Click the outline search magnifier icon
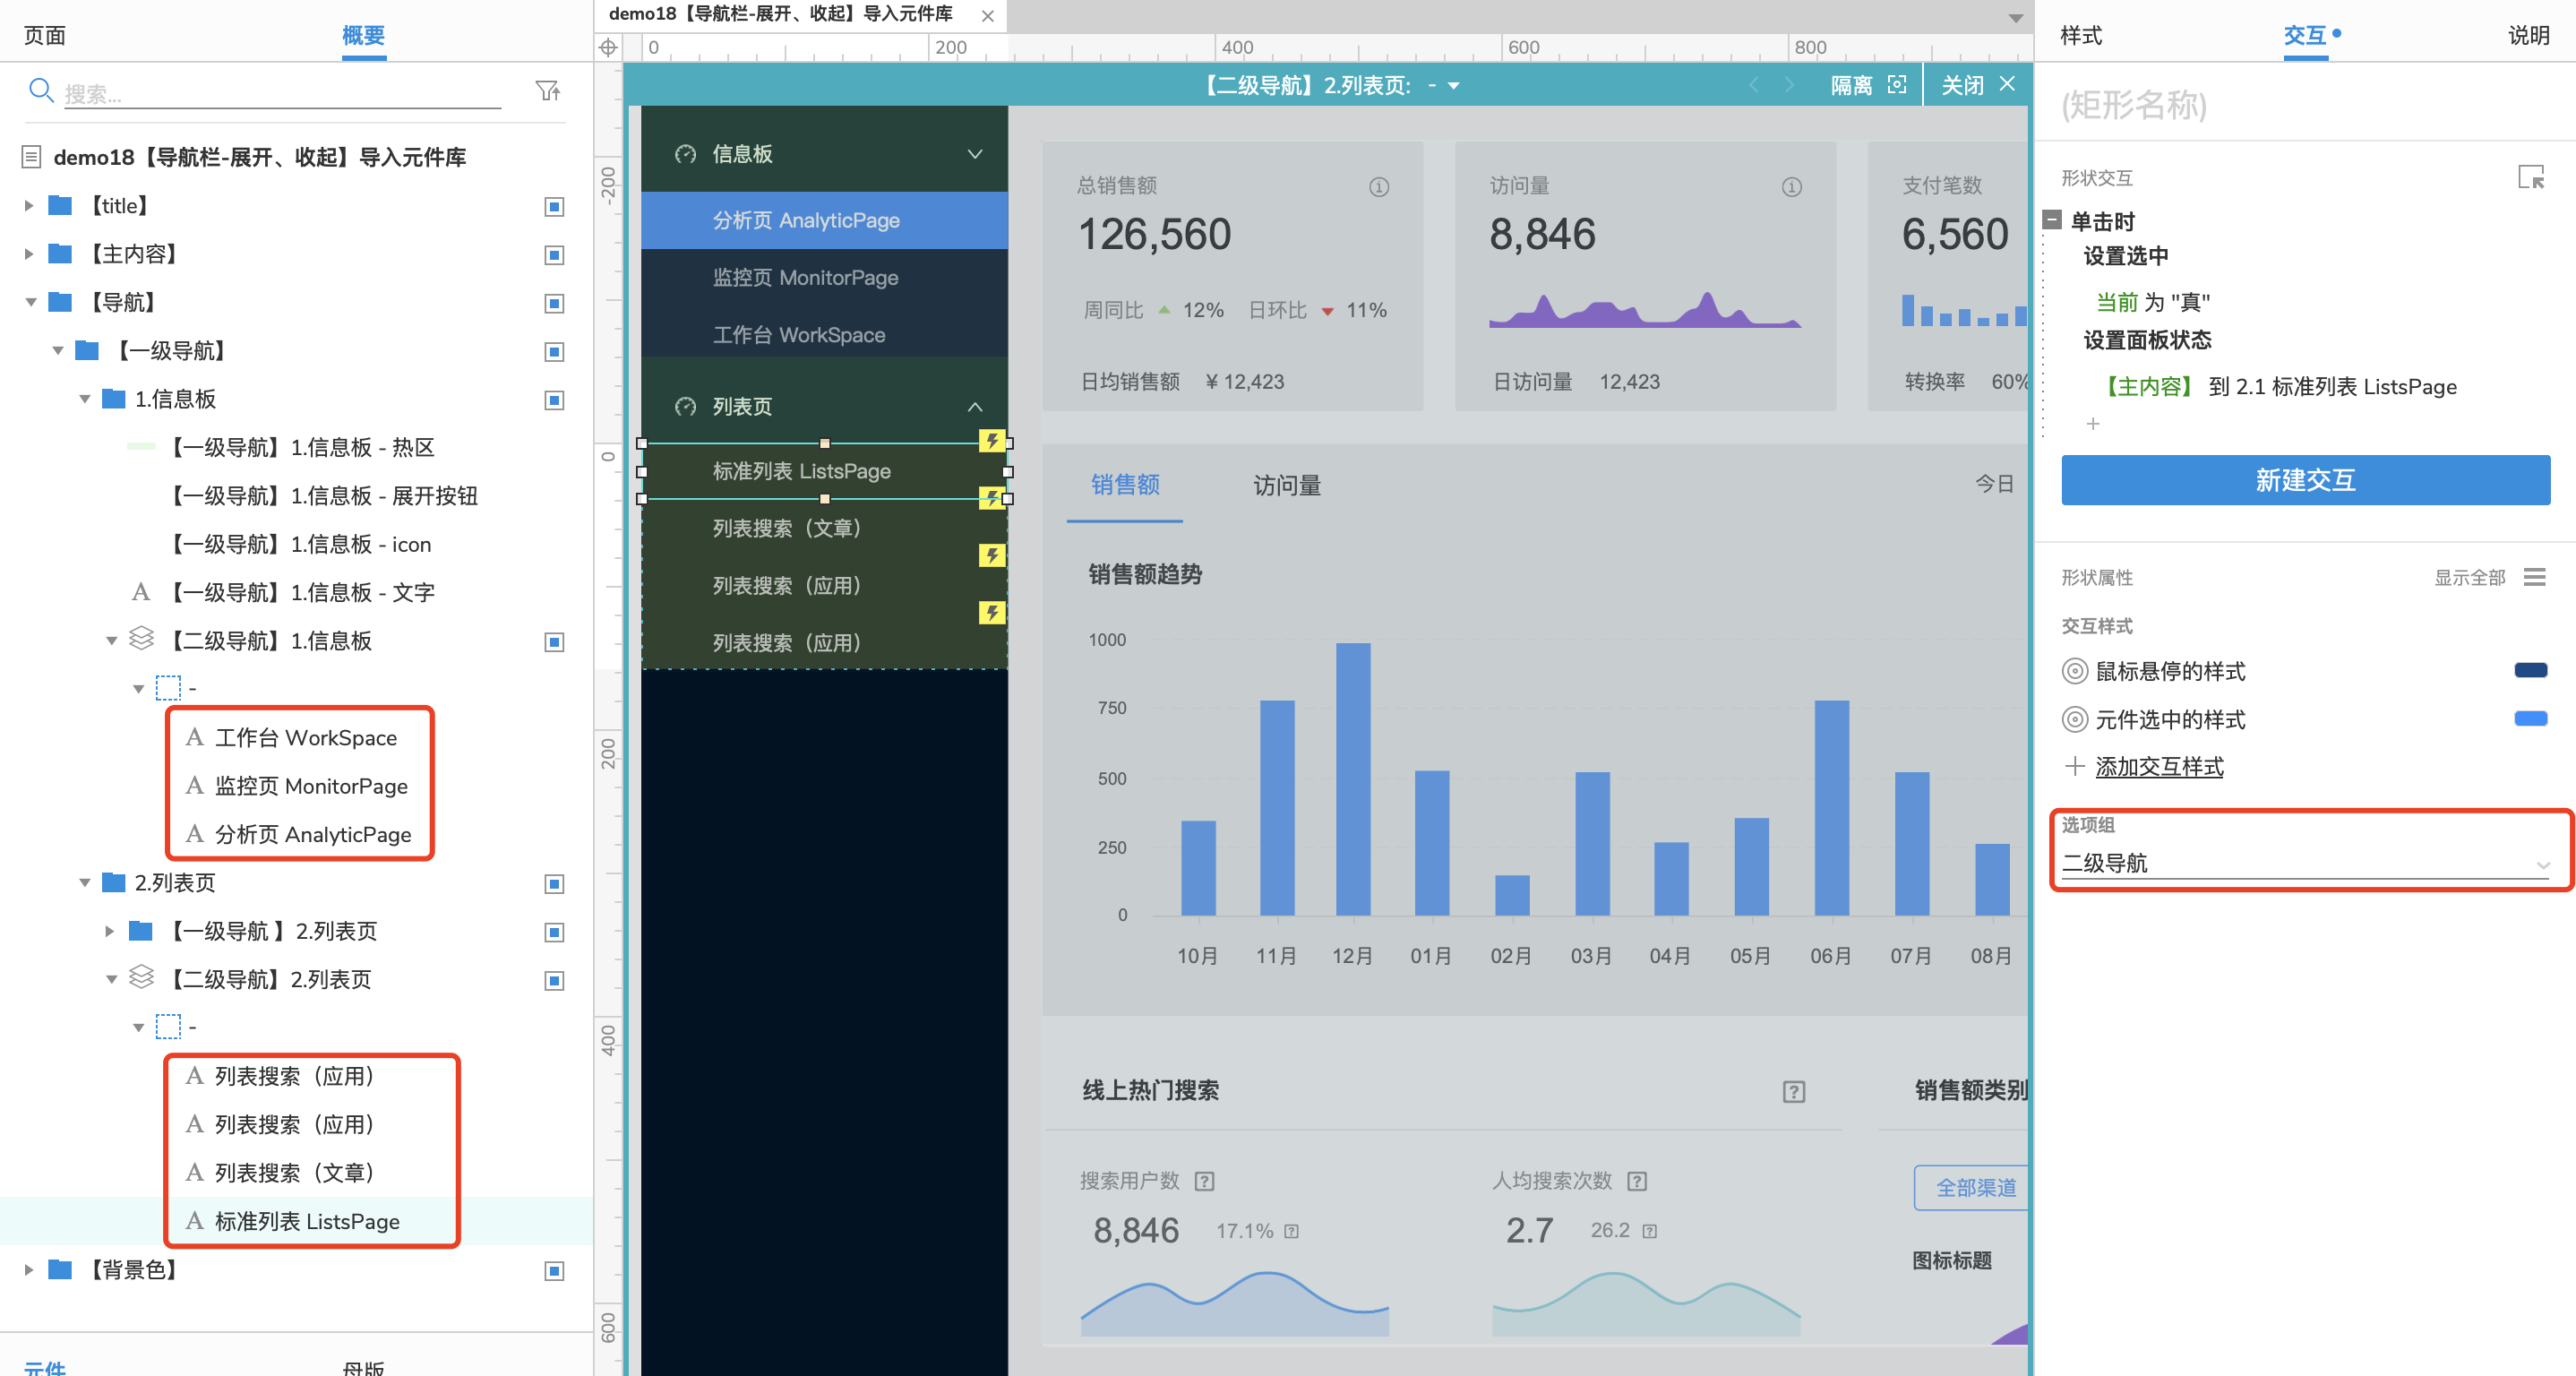This screenshot has height=1376, width=2576. [x=40, y=90]
